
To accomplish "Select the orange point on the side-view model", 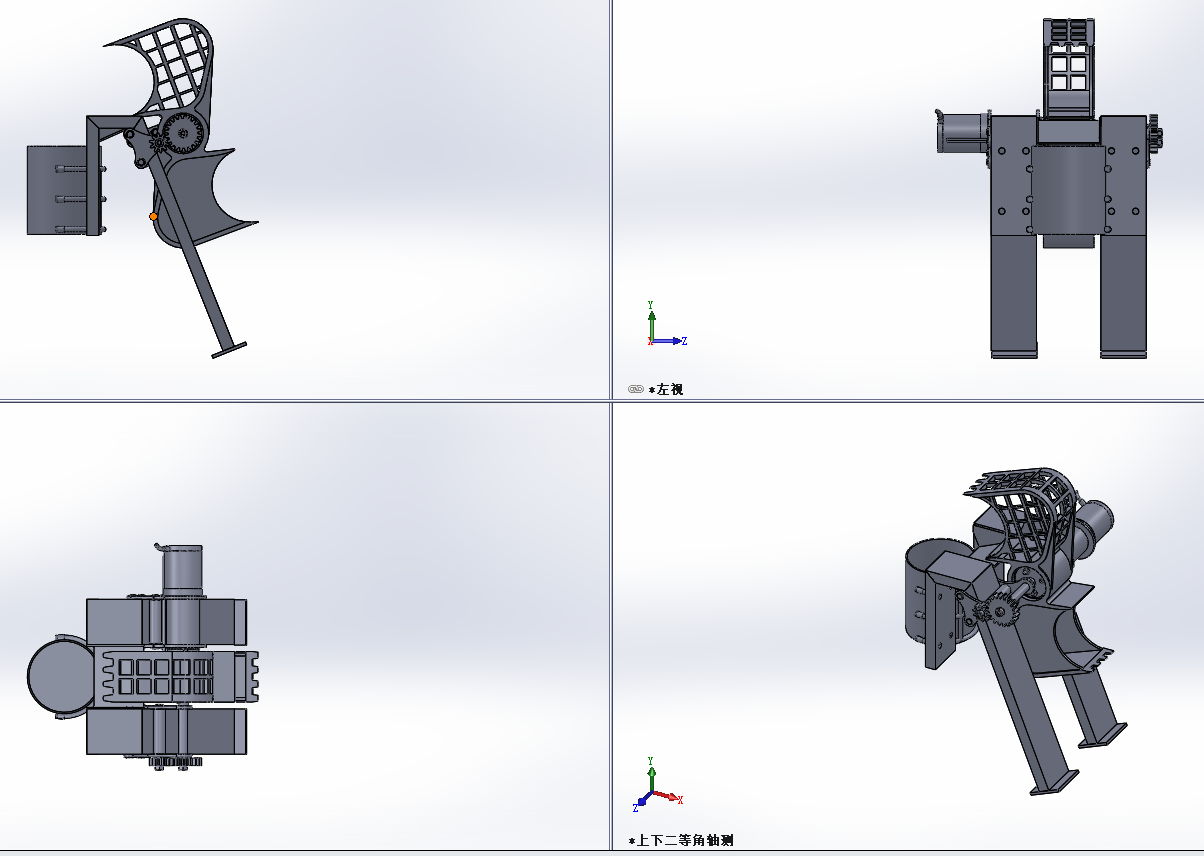I will (153, 216).
